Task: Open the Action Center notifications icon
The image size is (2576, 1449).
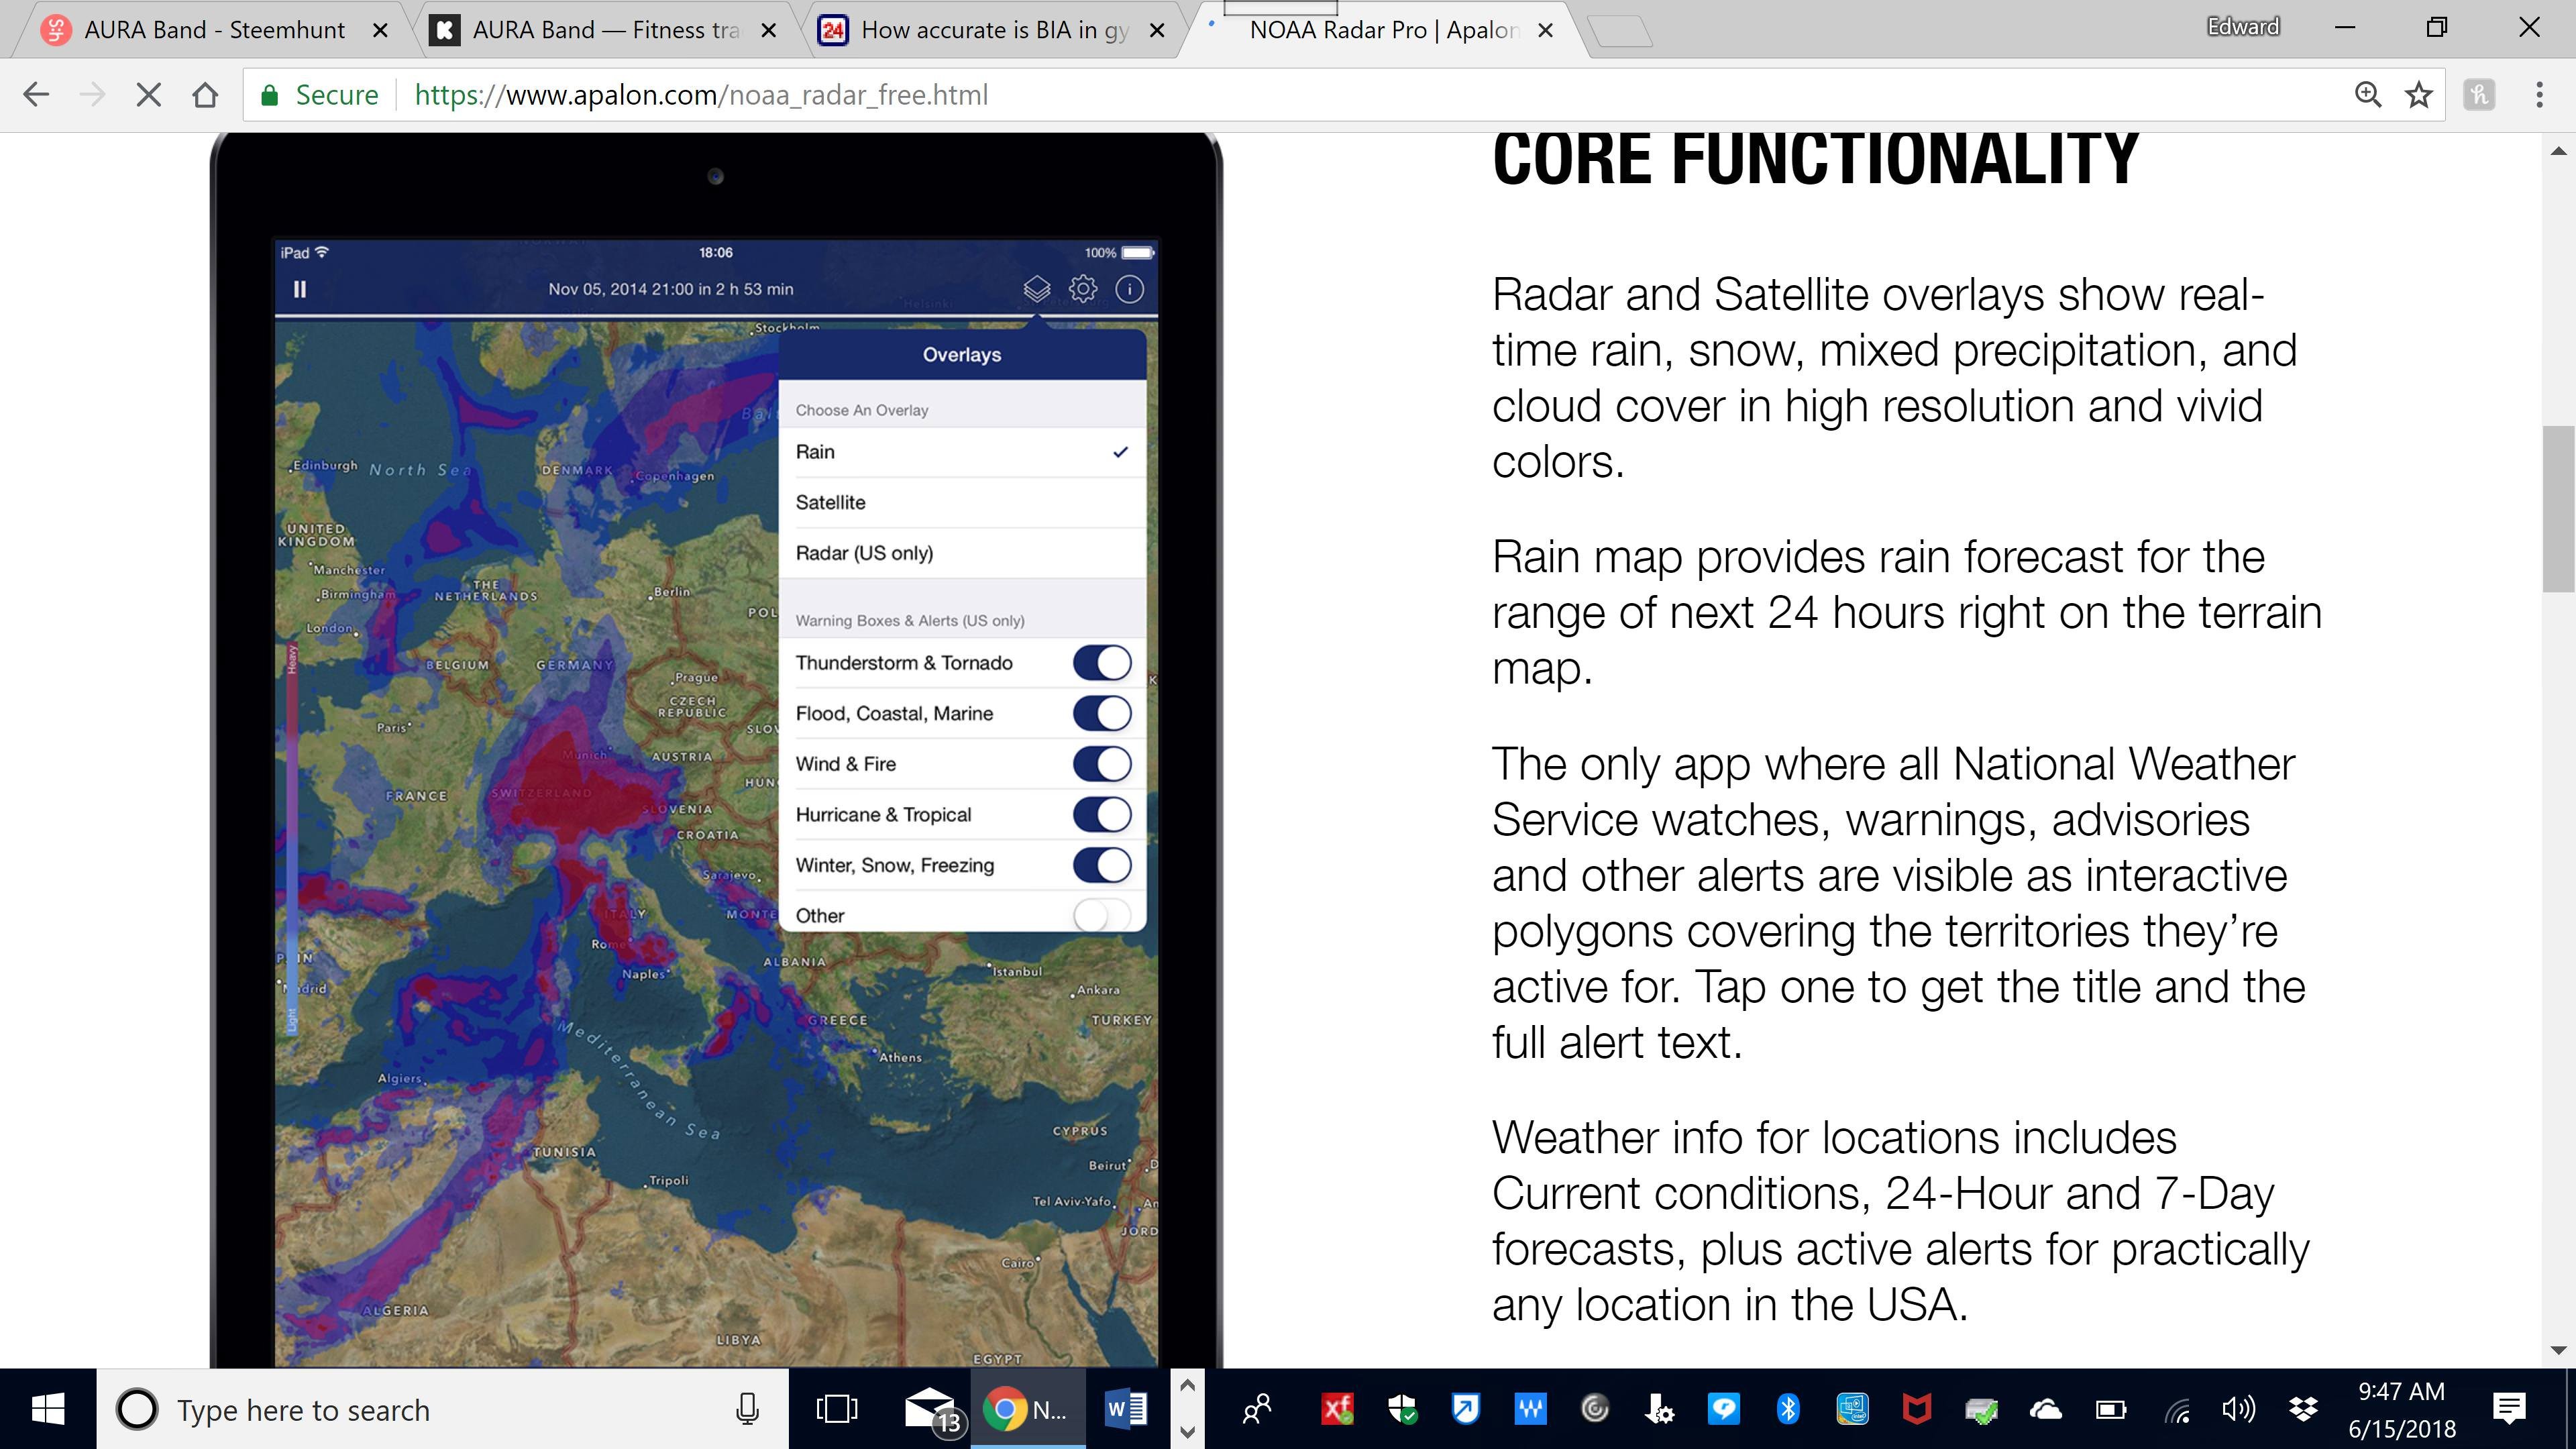Action: [2509, 1410]
